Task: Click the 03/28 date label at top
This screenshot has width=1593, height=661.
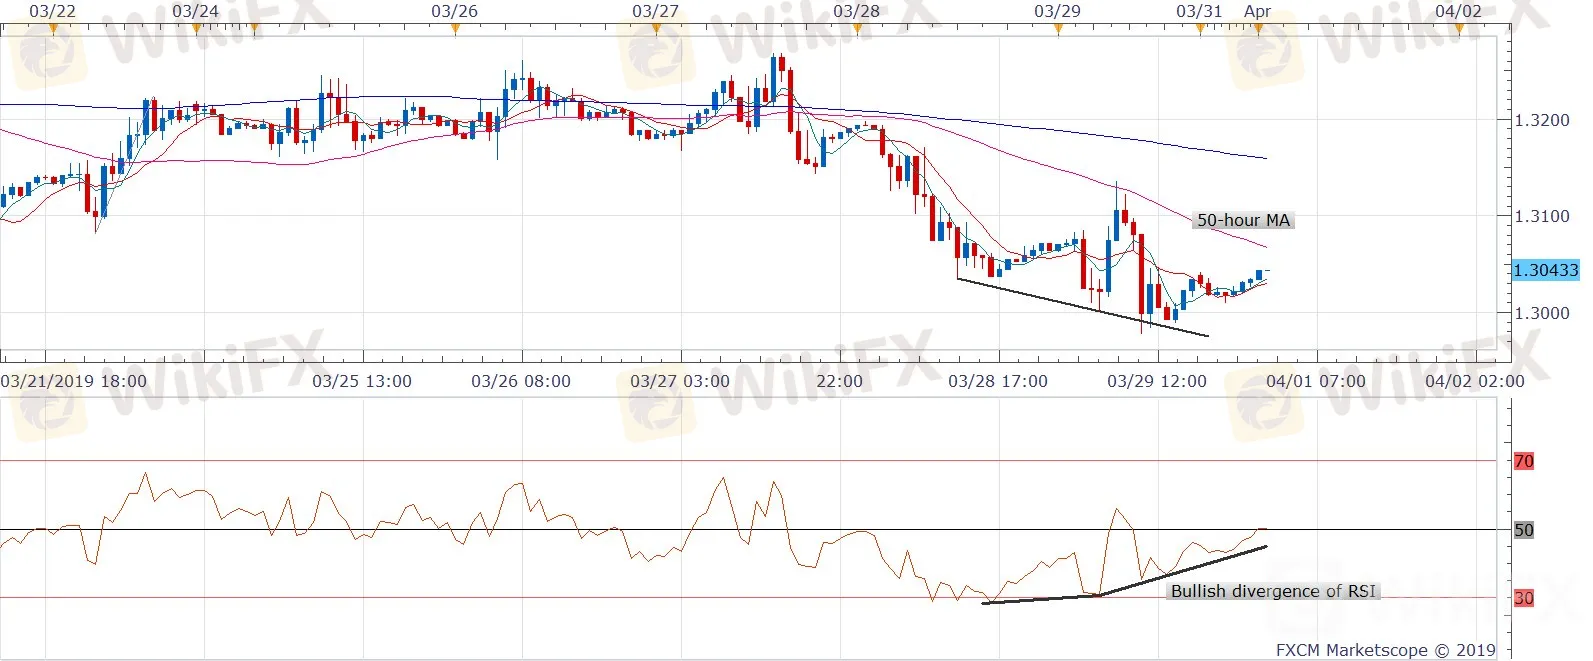Action: [x=856, y=11]
